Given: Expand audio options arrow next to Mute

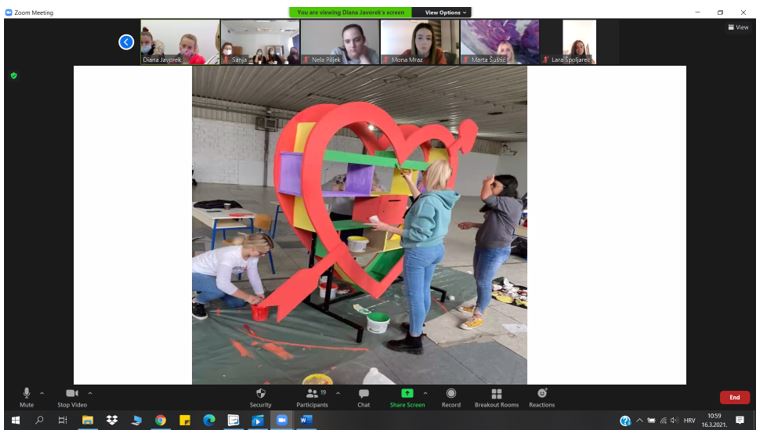Looking at the screenshot, I should [x=42, y=393].
